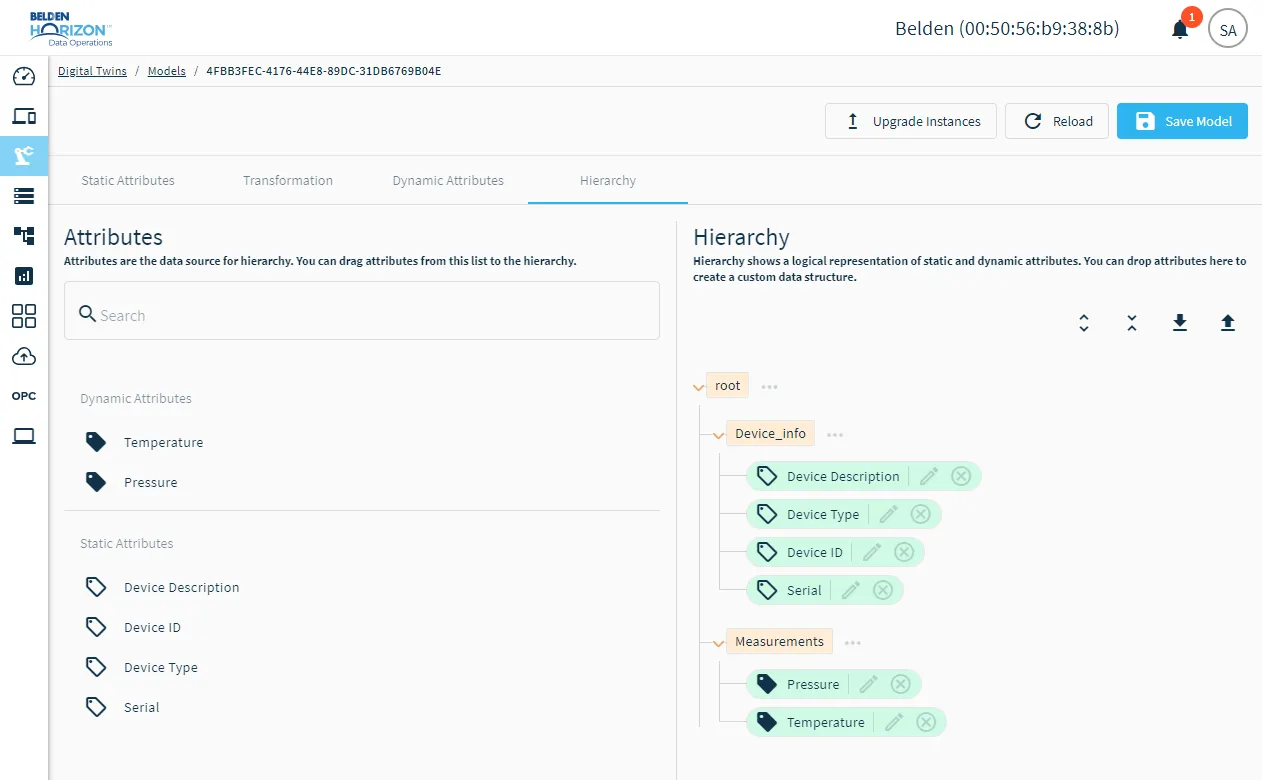This screenshot has height=780, width=1262.
Task: Collapse all hierarchy nodes icon
Action: point(1132,323)
